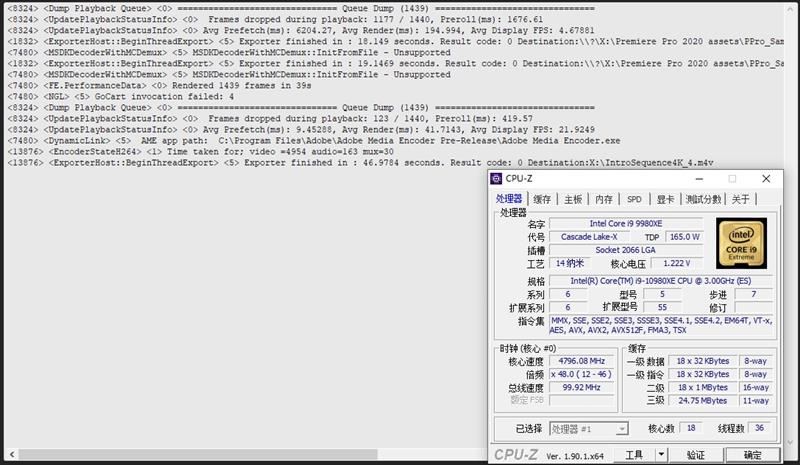Screen dimensions: 800x465
Task: Click the log line 'Exporter finished in : 46.9784 seconds'
Action: pyautogui.click(x=360, y=163)
